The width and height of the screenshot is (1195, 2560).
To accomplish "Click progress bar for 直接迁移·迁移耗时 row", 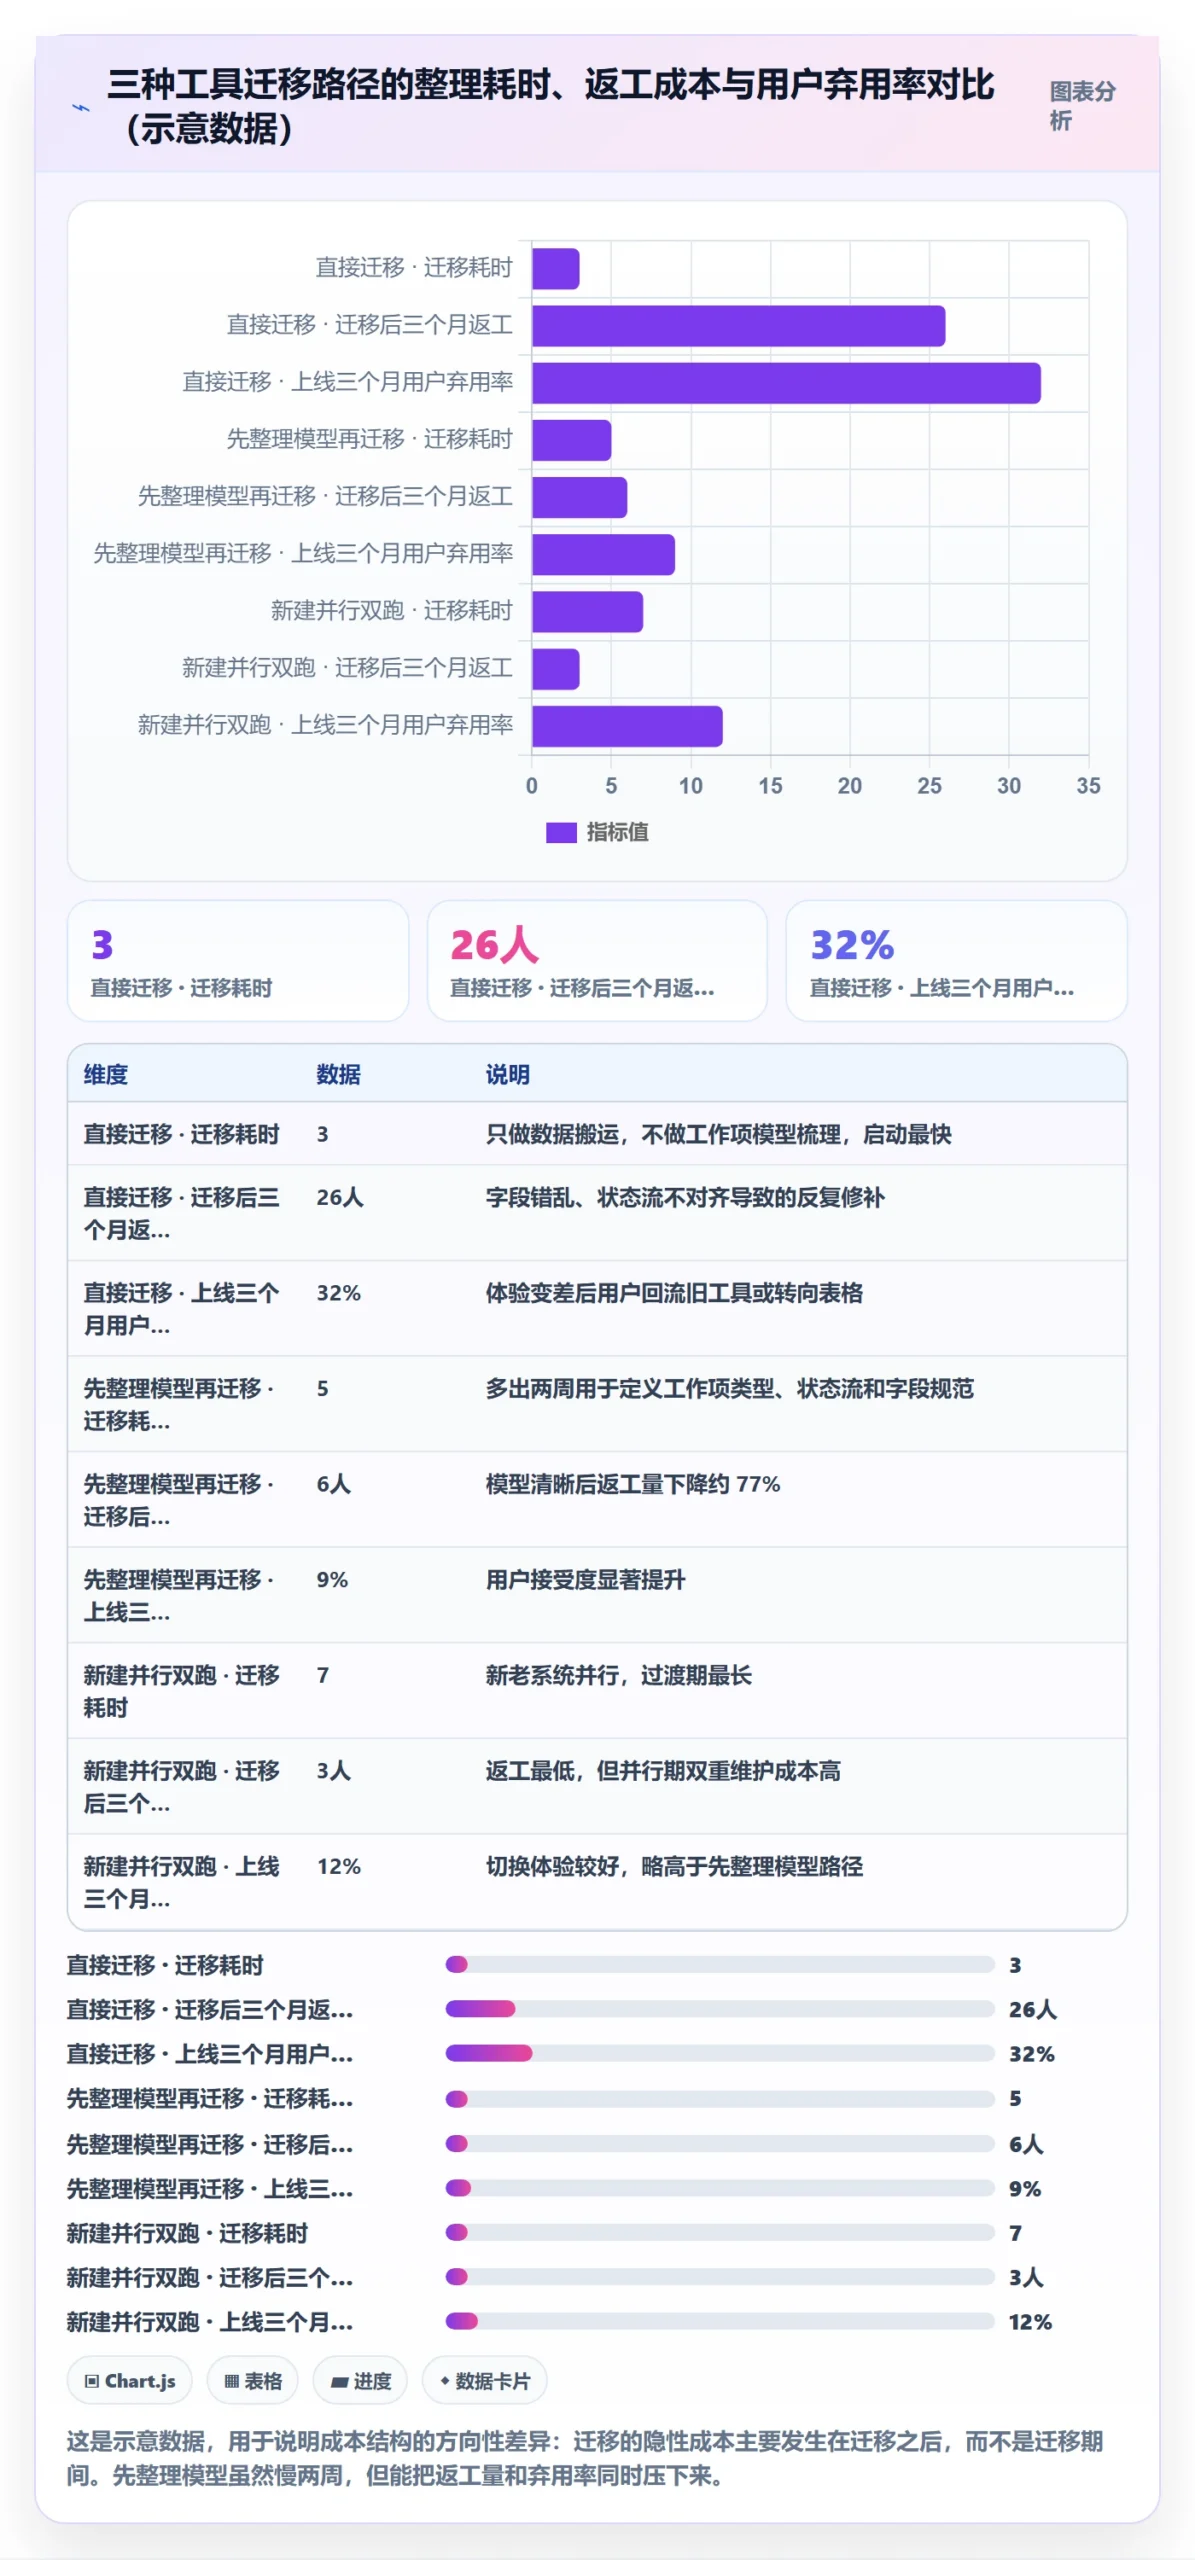I will click(720, 1965).
